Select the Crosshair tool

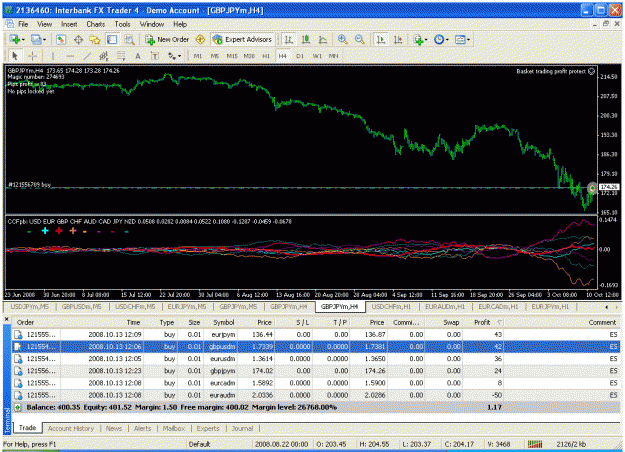point(33,56)
